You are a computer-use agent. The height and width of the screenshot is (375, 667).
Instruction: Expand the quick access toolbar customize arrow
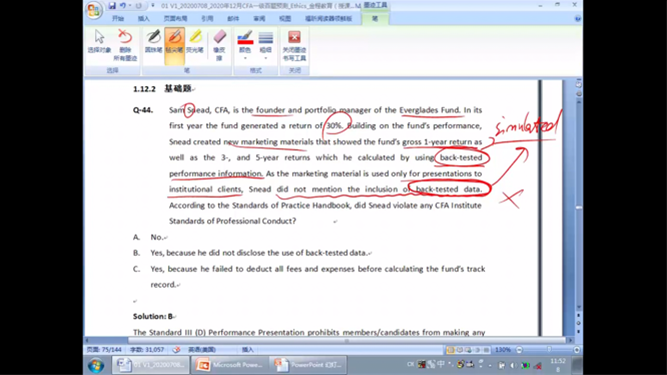153,6
